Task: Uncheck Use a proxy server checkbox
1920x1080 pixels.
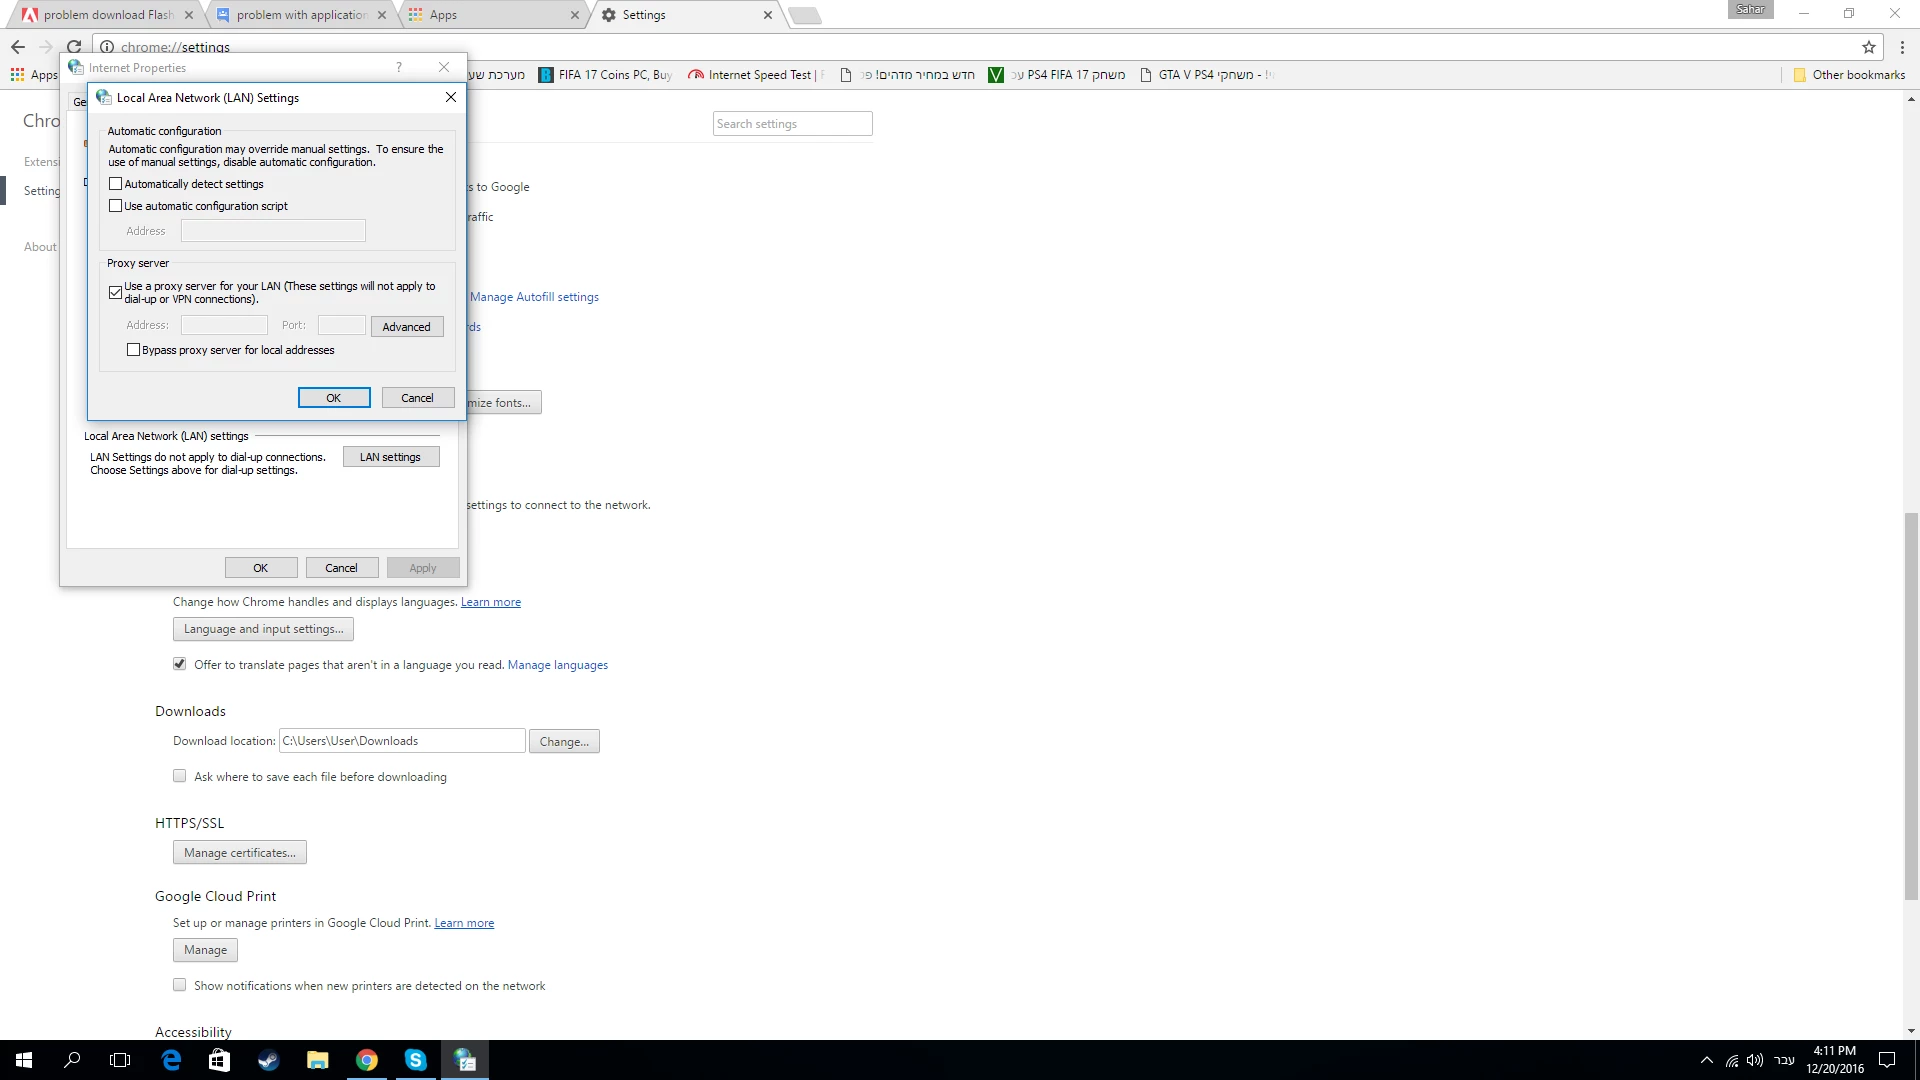Action: tap(116, 292)
